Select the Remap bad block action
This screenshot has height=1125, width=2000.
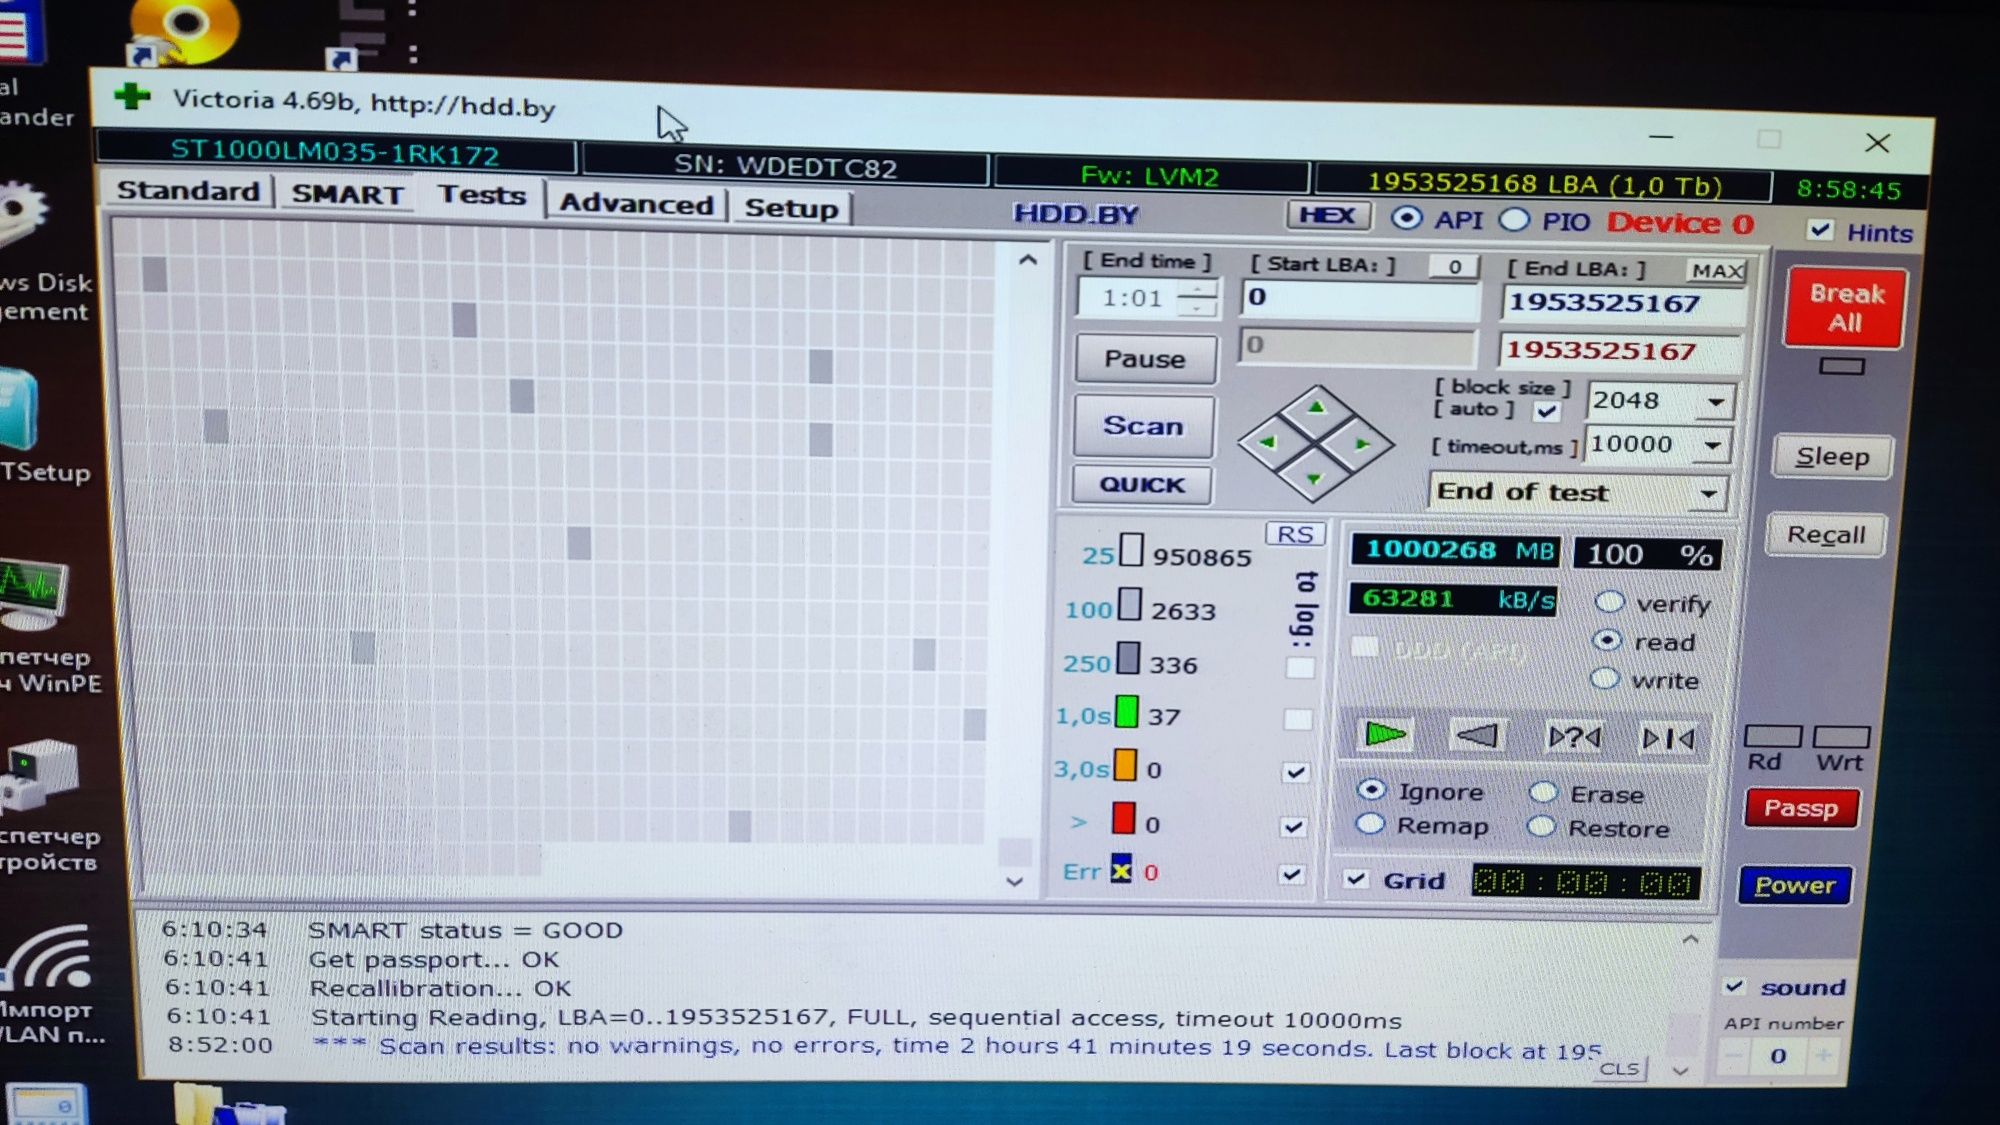(1369, 824)
